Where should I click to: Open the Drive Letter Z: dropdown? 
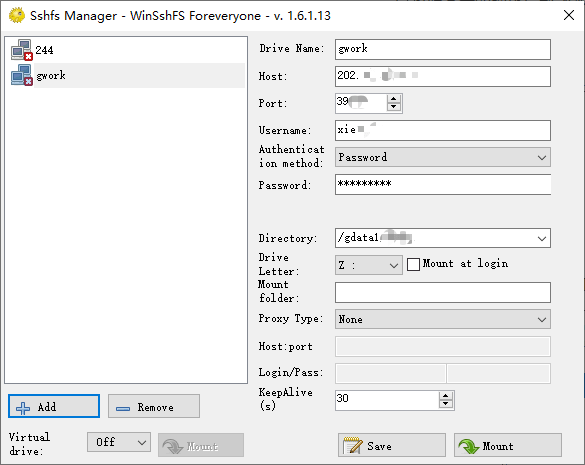click(x=369, y=265)
